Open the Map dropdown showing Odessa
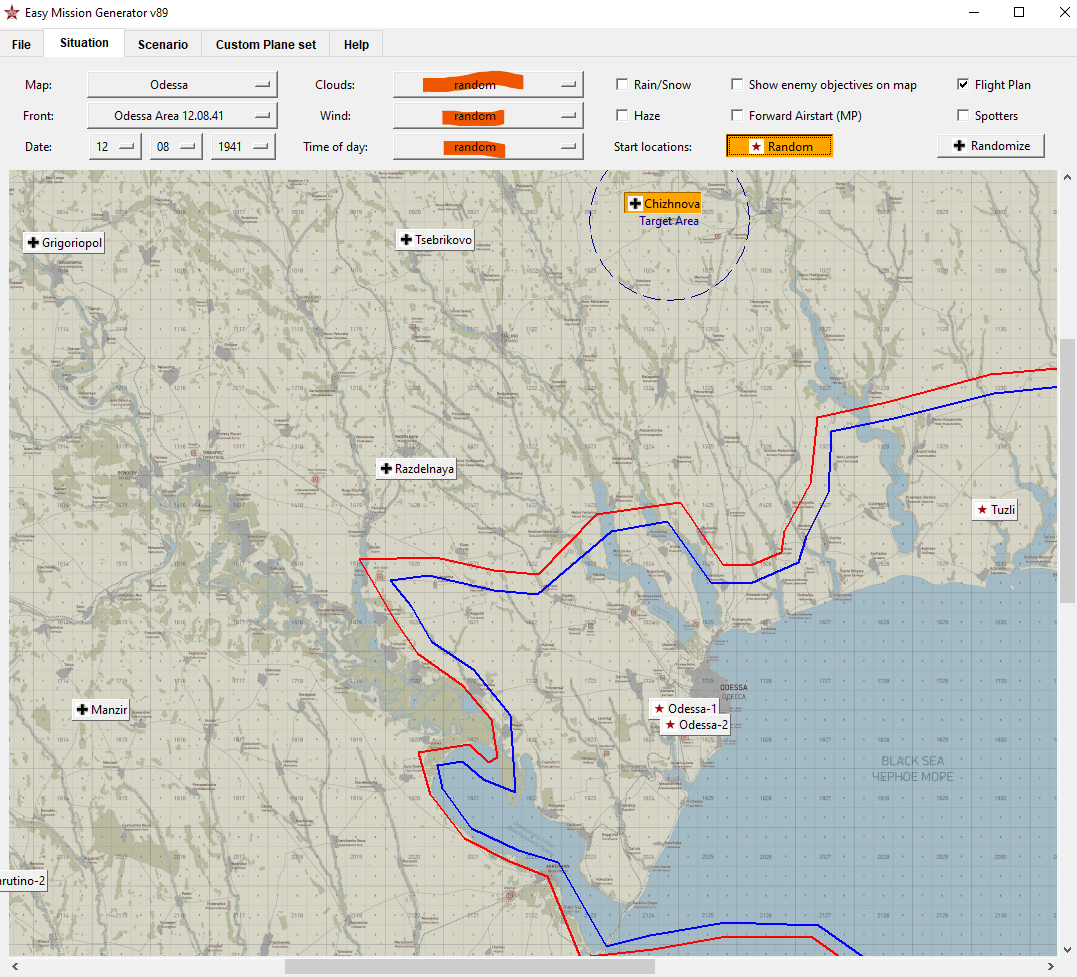This screenshot has width=1077, height=977. pyautogui.click(x=181, y=85)
